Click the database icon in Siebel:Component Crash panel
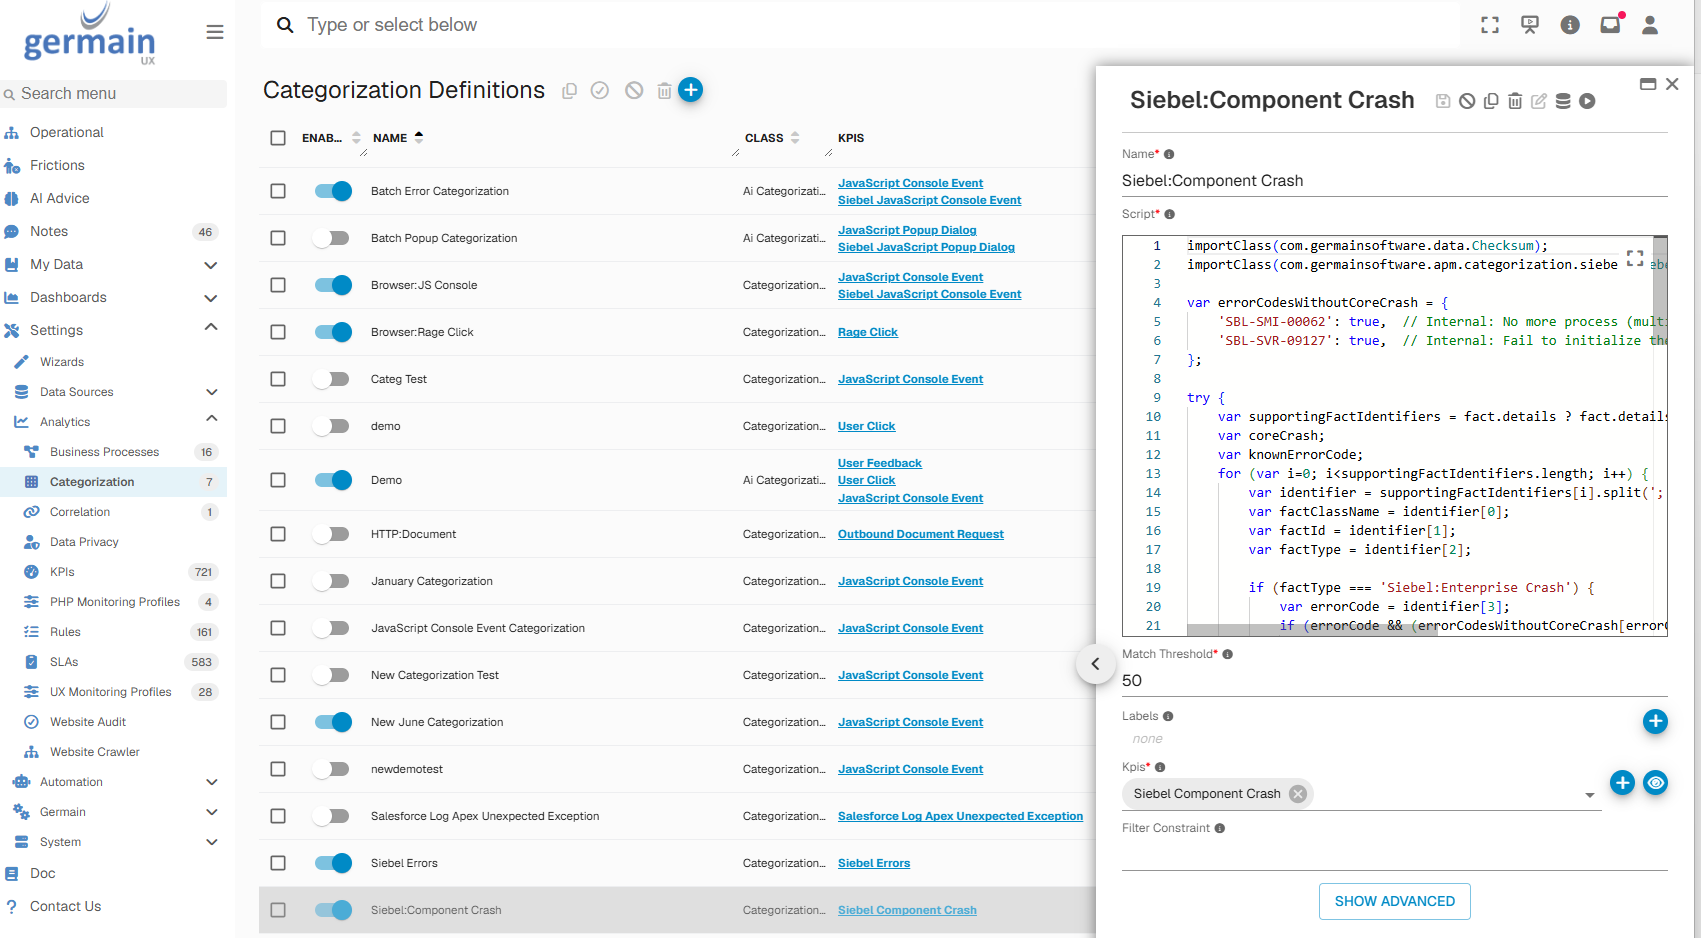 click(1563, 101)
